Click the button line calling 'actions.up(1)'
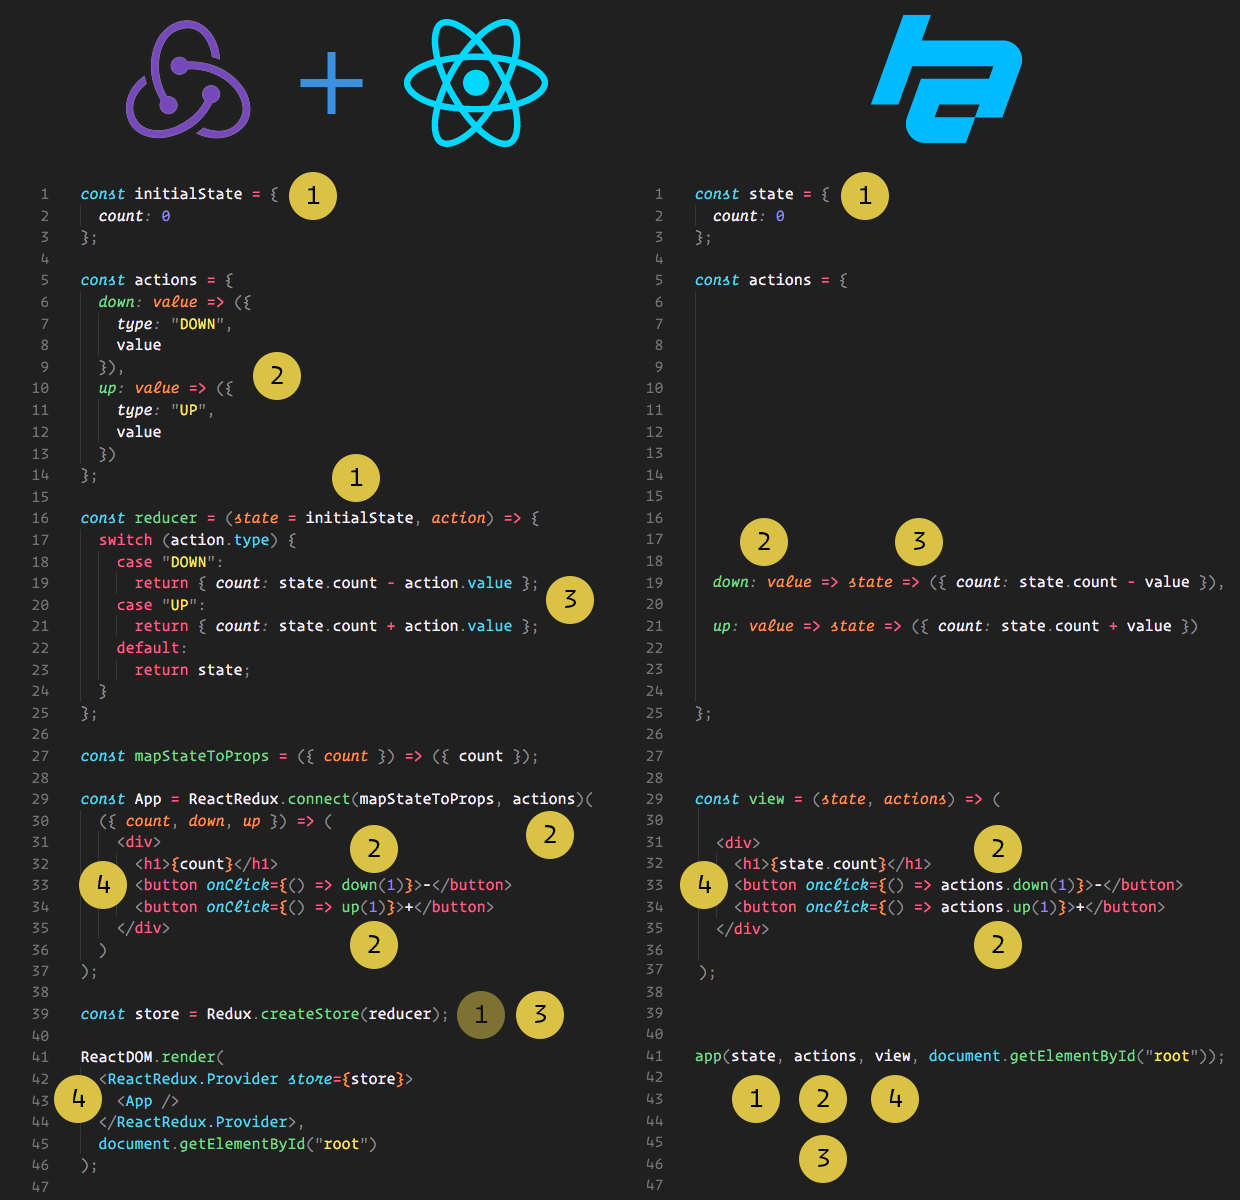This screenshot has height=1200, width=1240. pos(950,907)
